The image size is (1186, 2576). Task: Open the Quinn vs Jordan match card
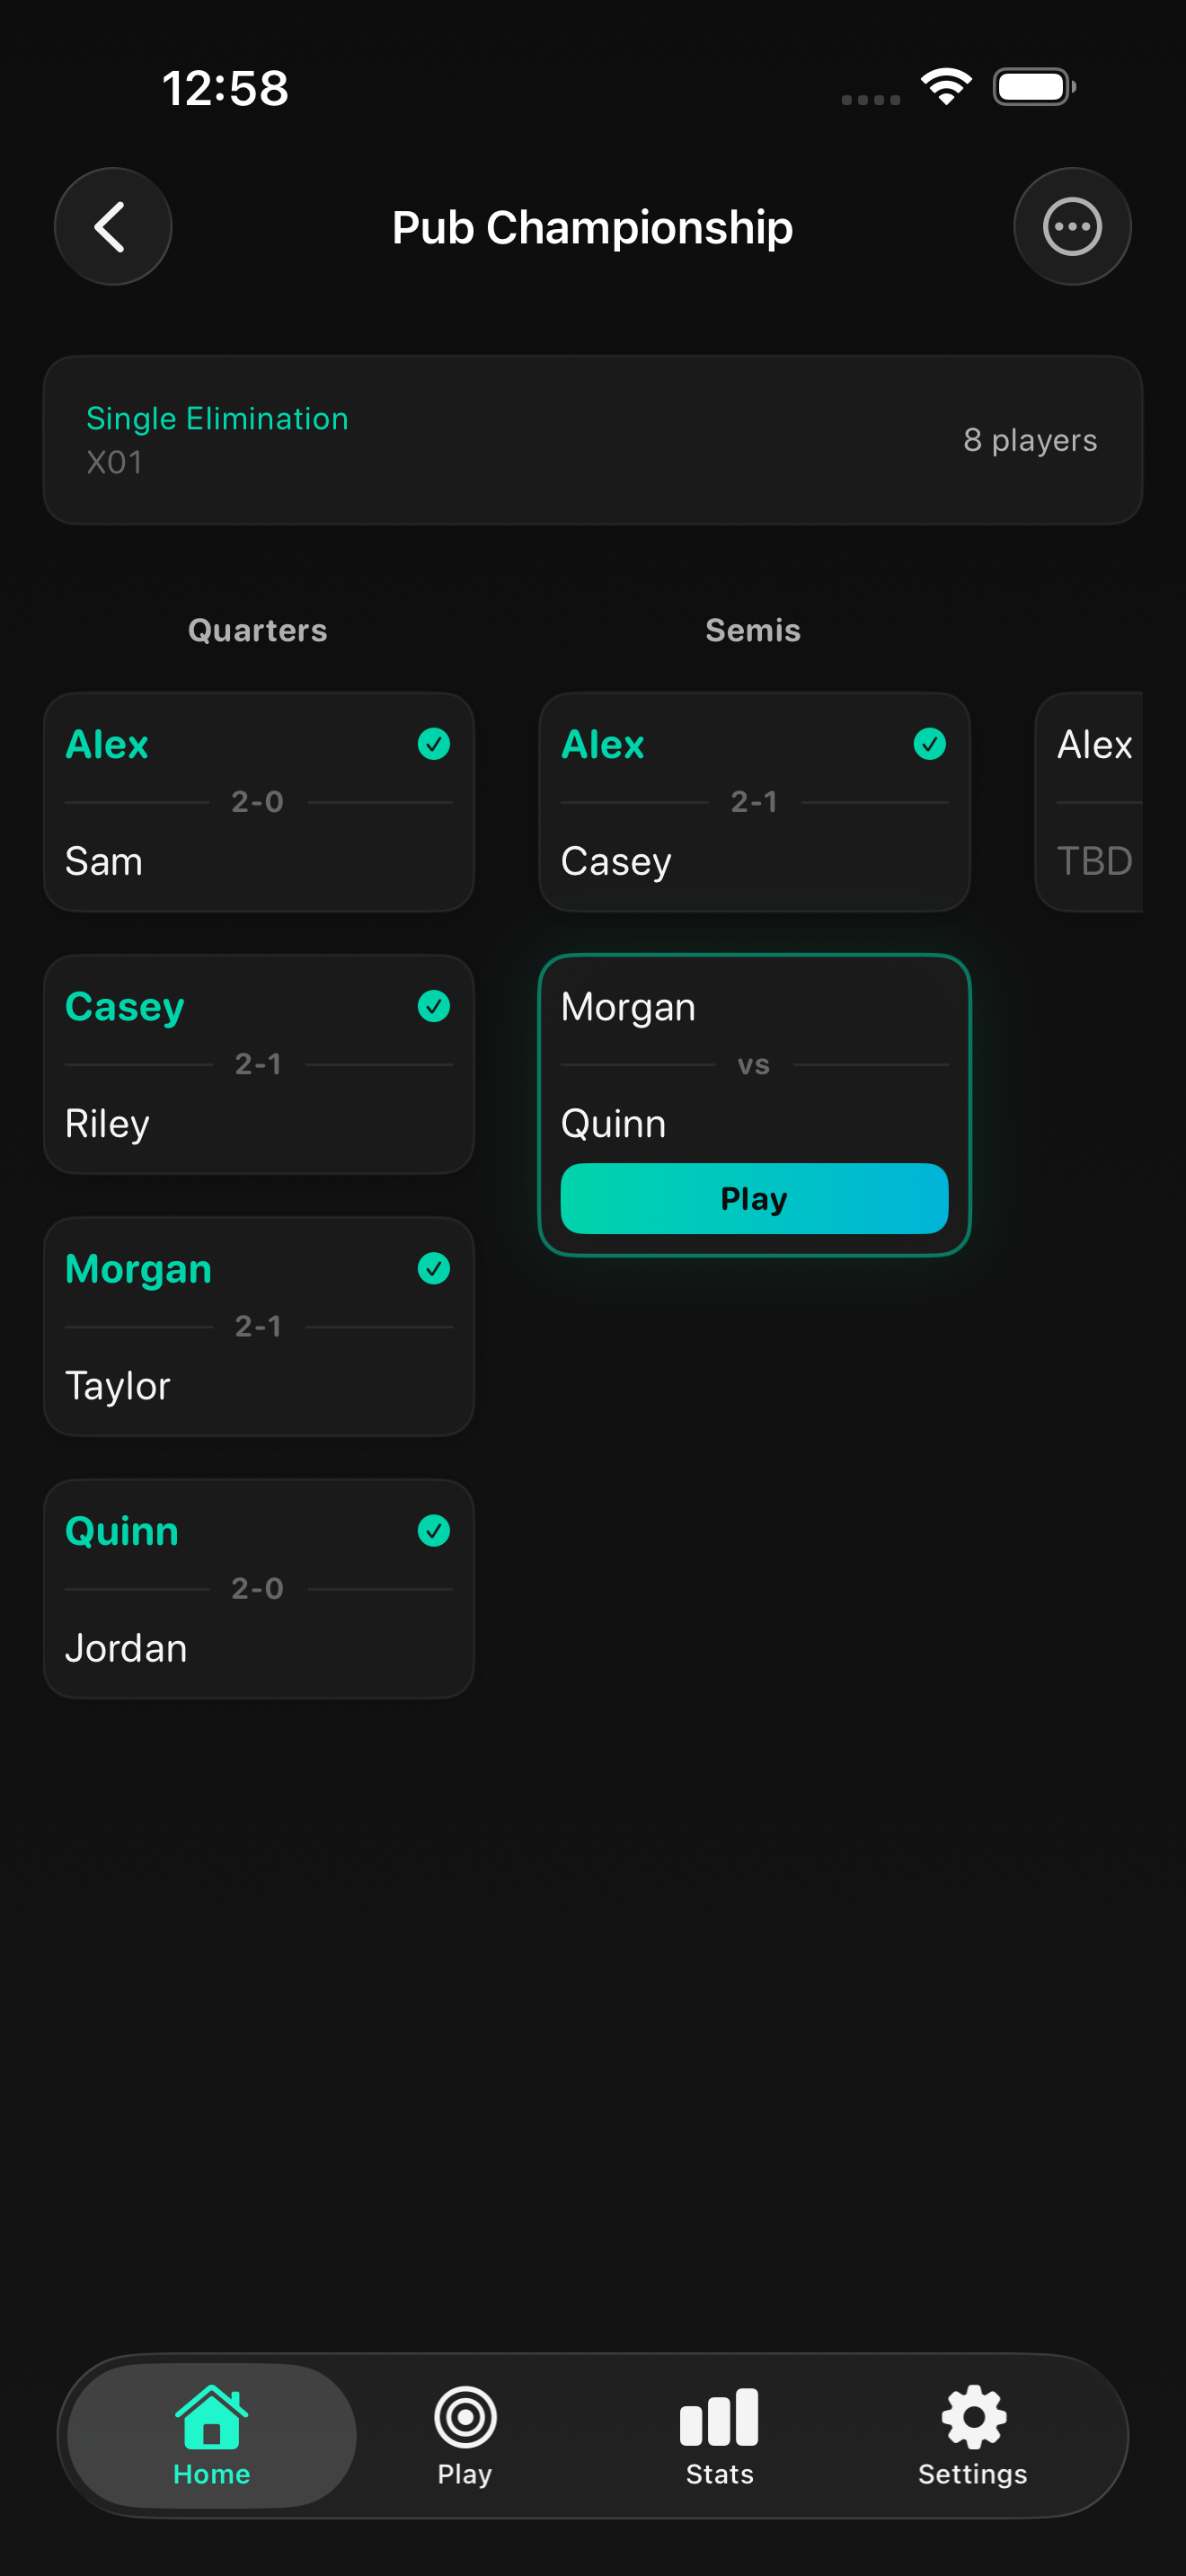point(258,1589)
